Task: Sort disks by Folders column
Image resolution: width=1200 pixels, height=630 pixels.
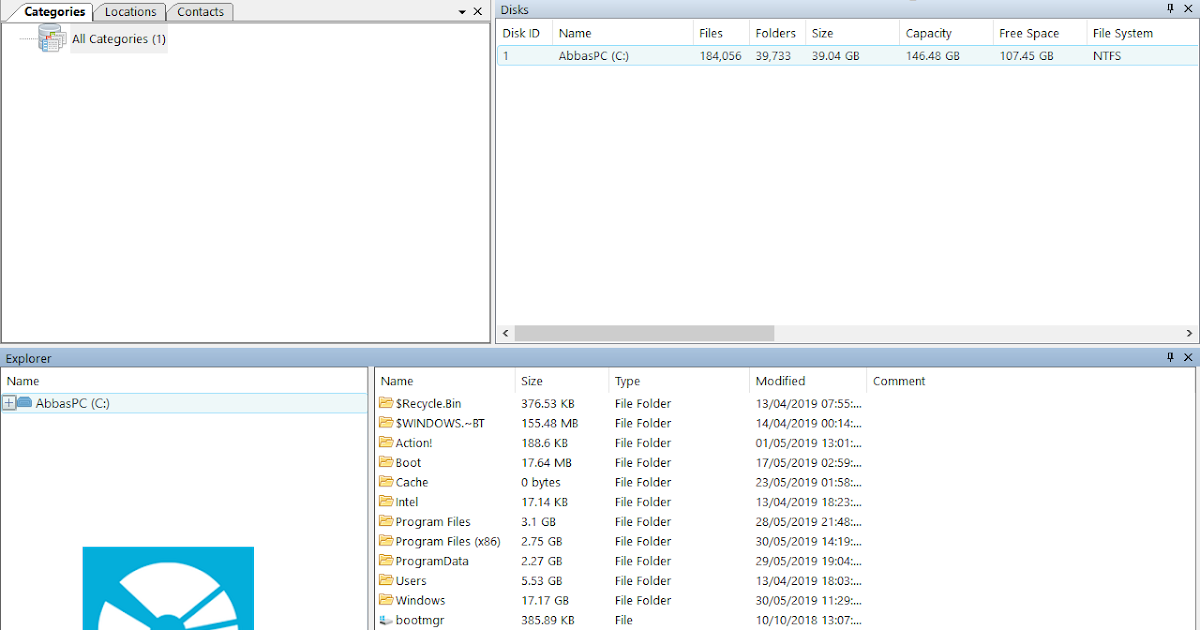Action: click(x=777, y=33)
